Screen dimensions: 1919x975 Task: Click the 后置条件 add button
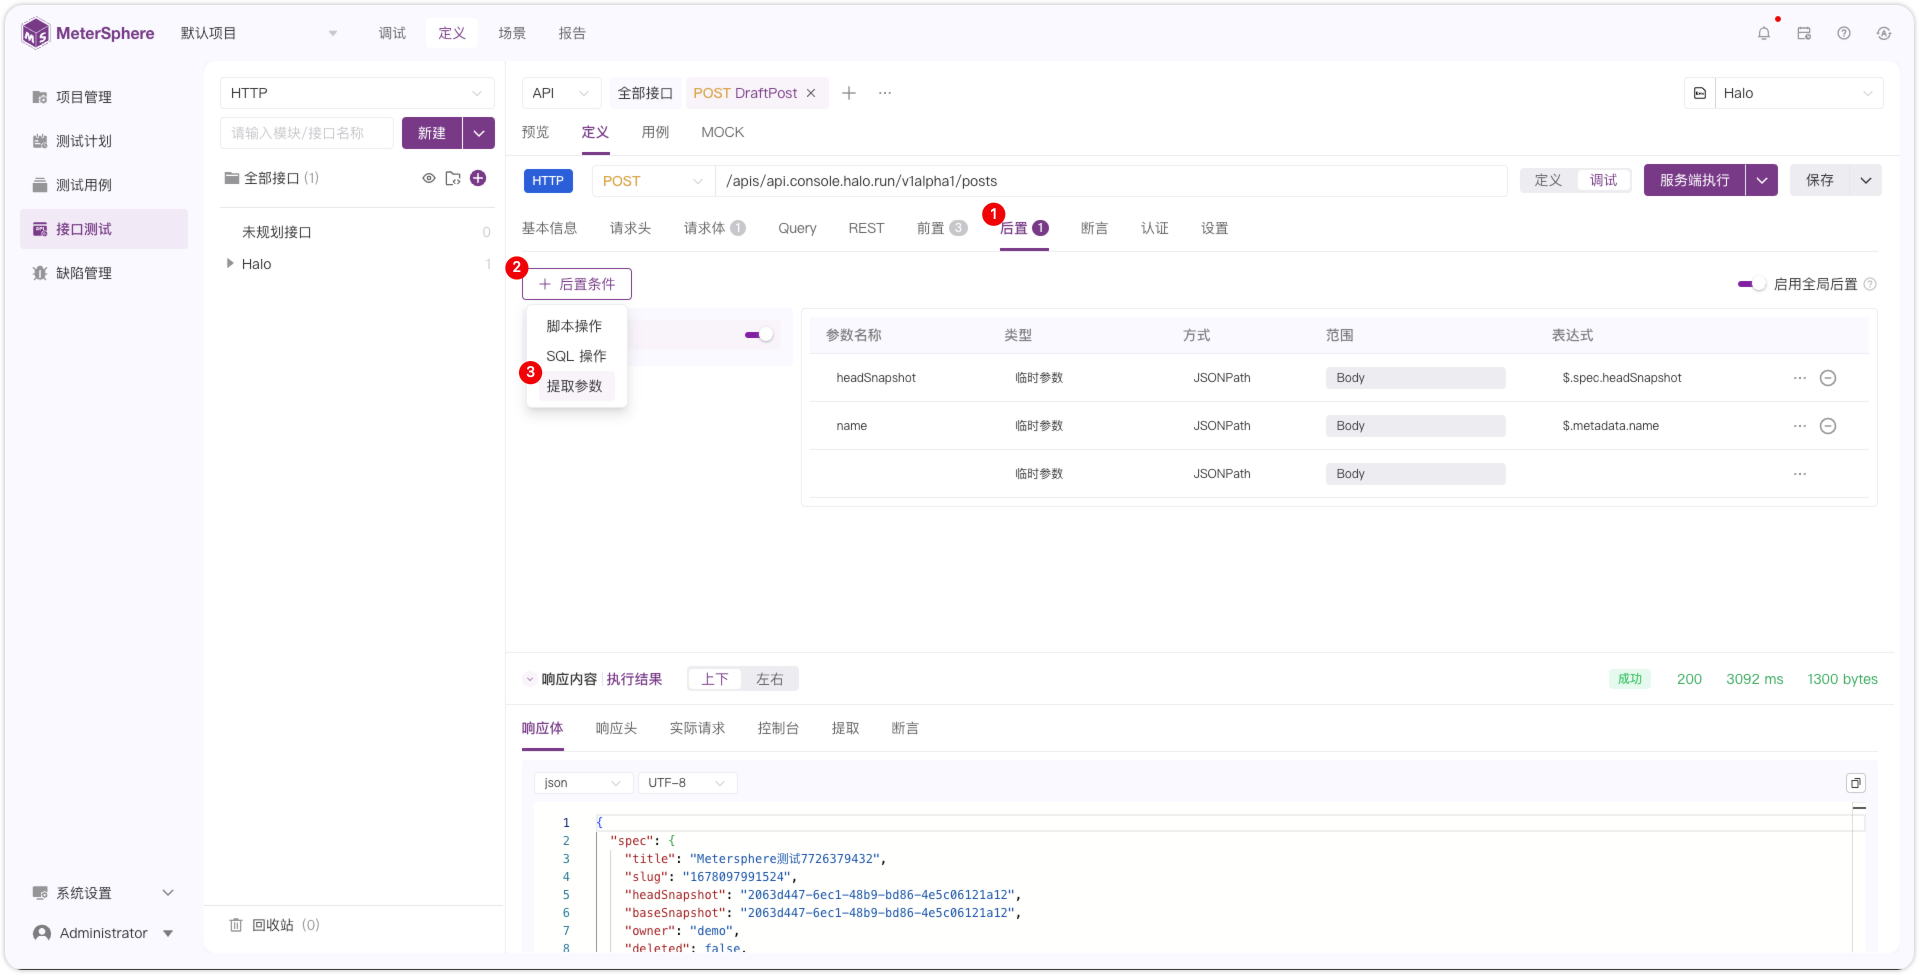tap(577, 284)
